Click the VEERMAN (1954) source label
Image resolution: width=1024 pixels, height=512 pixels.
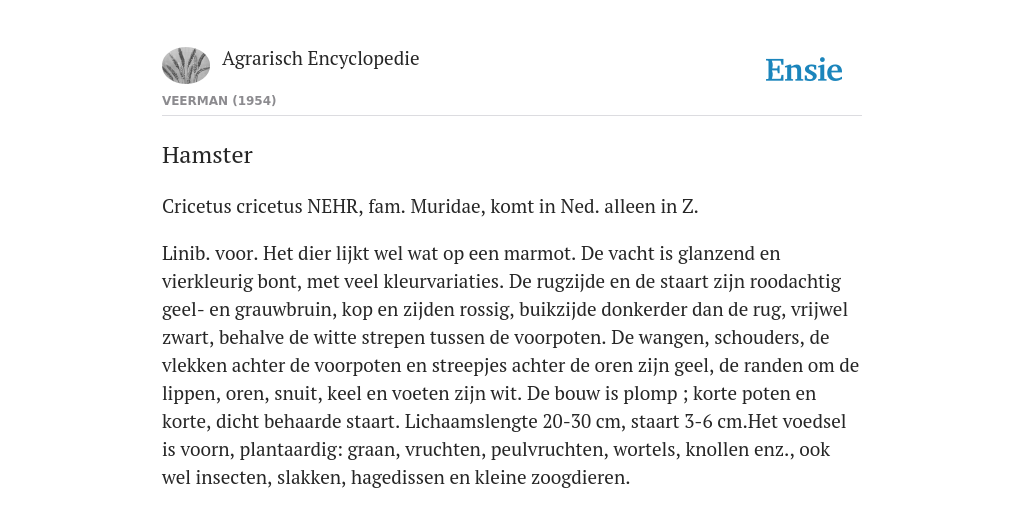(219, 101)
